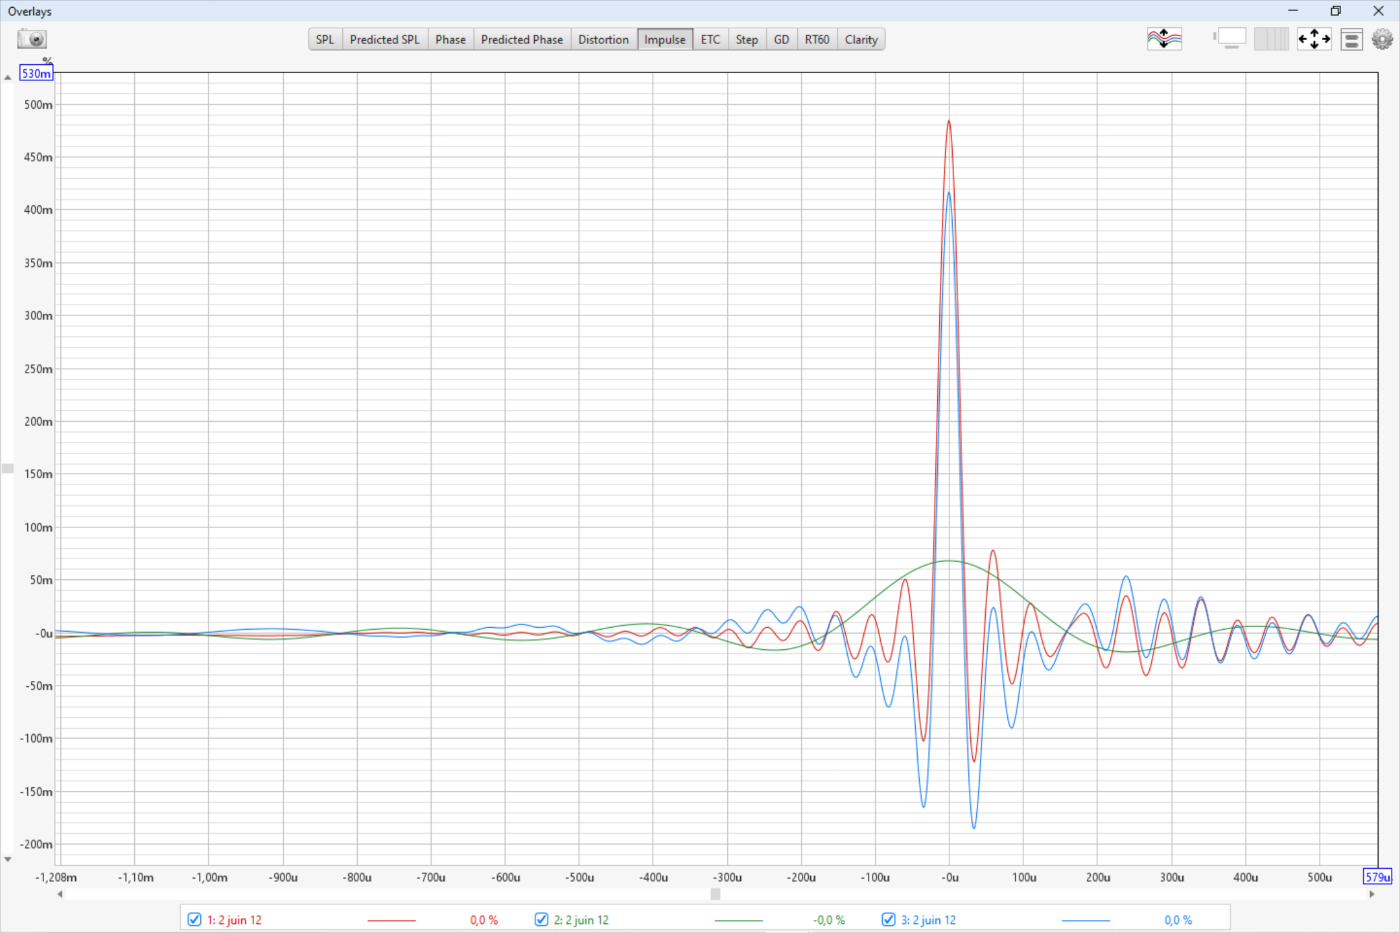This screenshot has width=1400, height=933.
Task: Open settings with the gear icon
Action: pos(1382,39)
